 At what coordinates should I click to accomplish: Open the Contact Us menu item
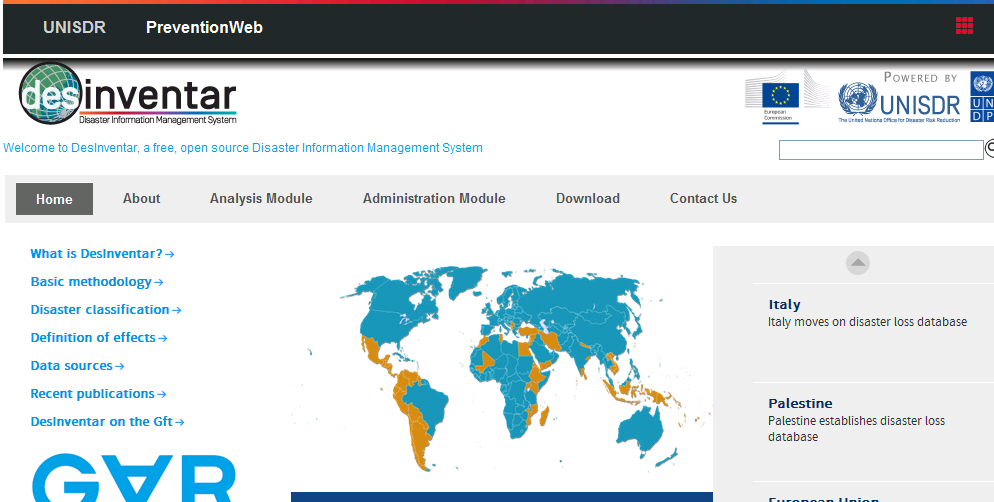tap(704, 198)
